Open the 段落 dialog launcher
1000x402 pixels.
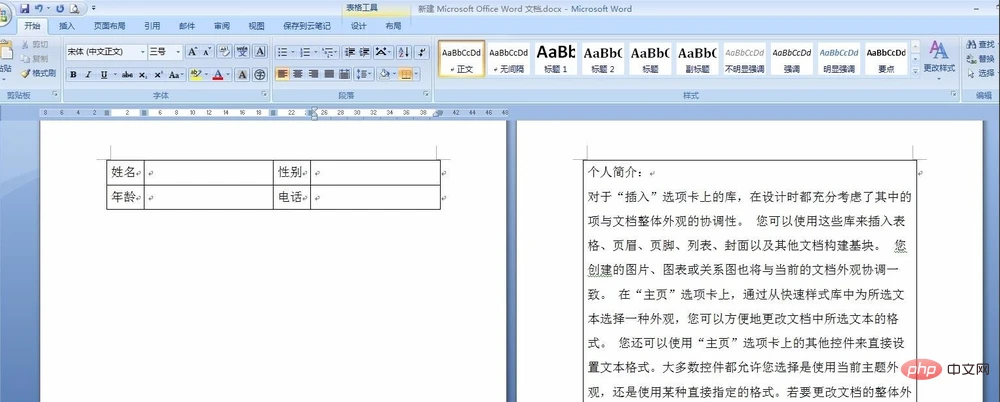[426, 94]
